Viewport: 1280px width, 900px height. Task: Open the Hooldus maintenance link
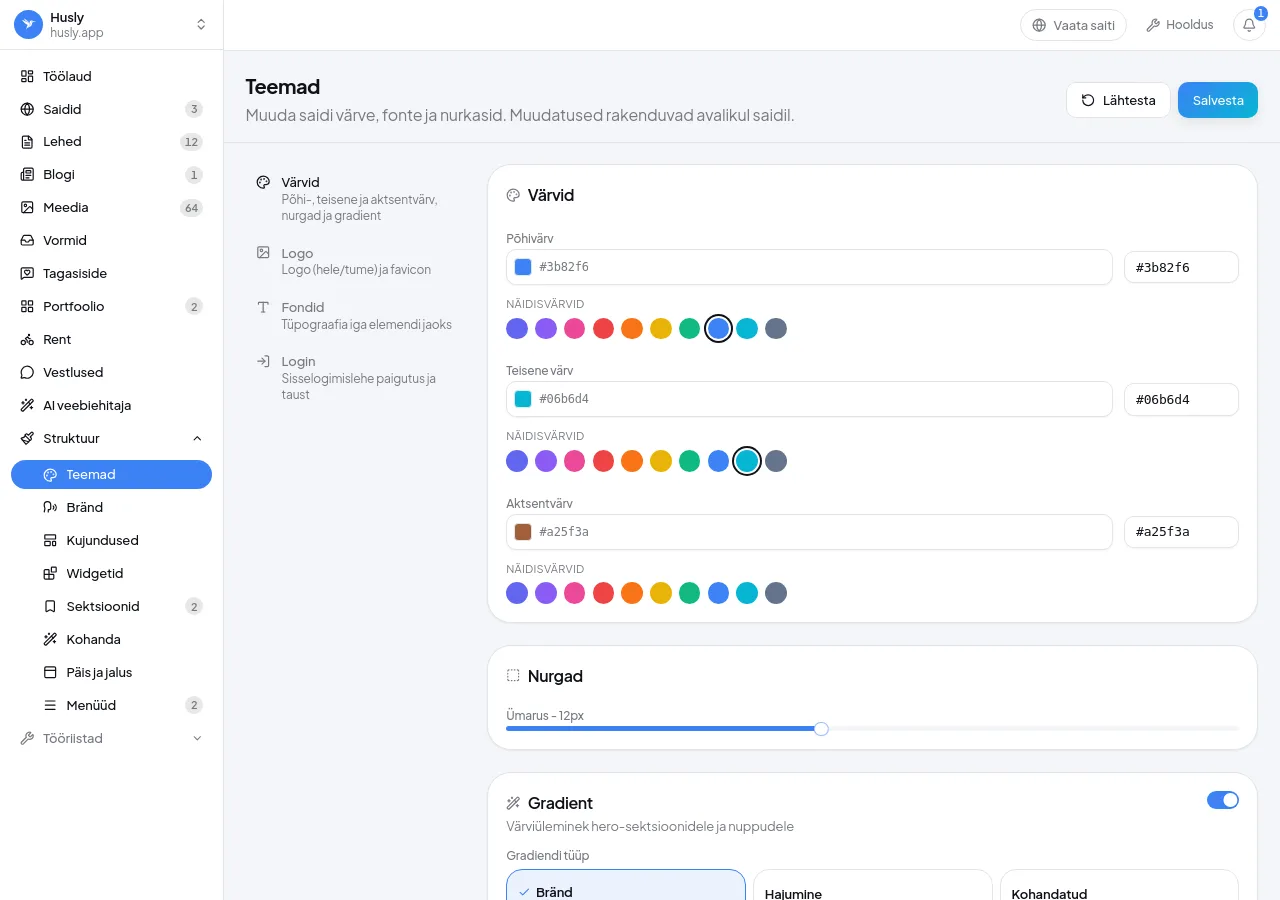click(1180, 25)
